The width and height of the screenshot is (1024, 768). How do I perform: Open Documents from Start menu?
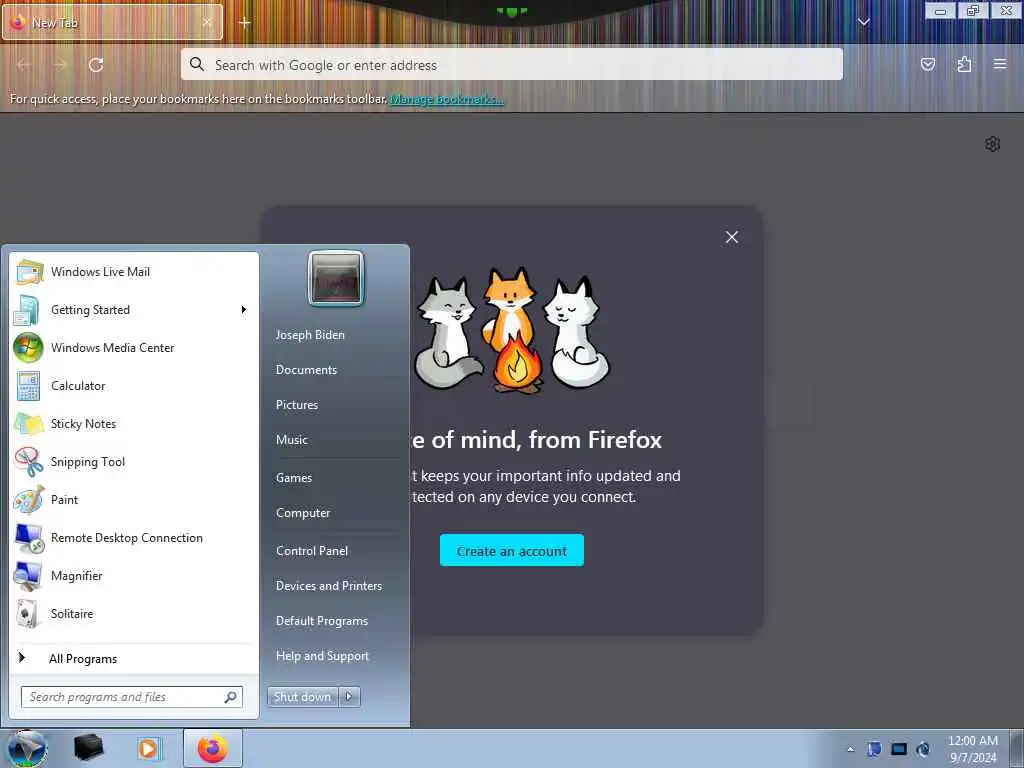(x=306, y=370)
